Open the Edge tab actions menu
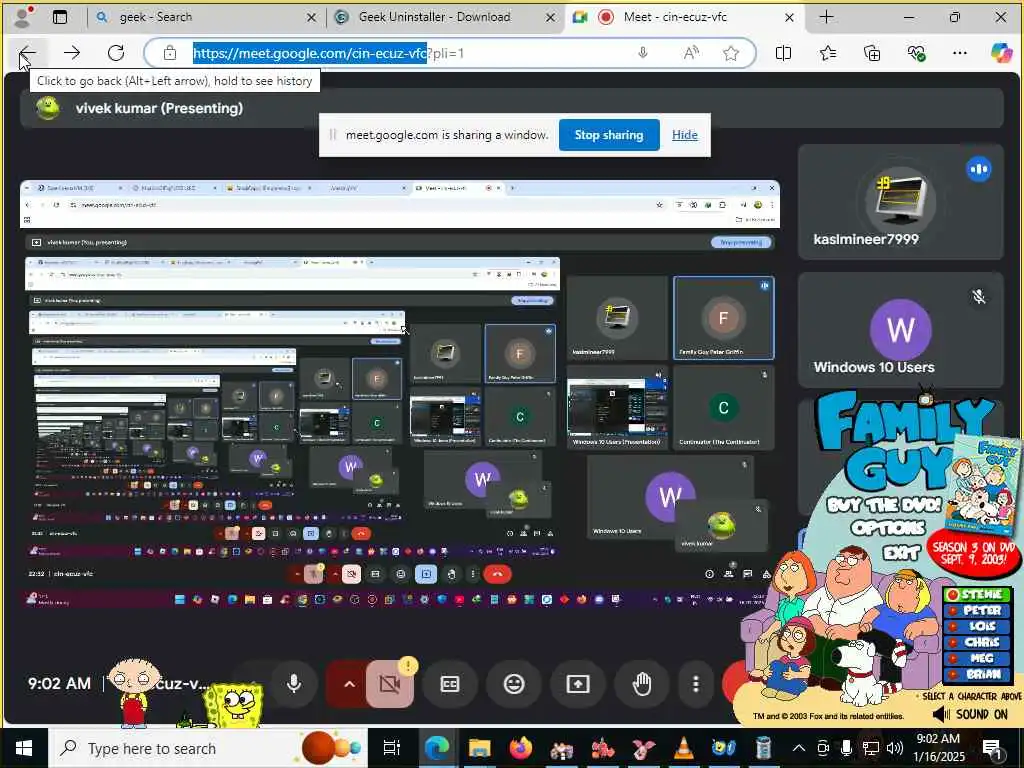1024x768 pixels. tap(60, 17)
